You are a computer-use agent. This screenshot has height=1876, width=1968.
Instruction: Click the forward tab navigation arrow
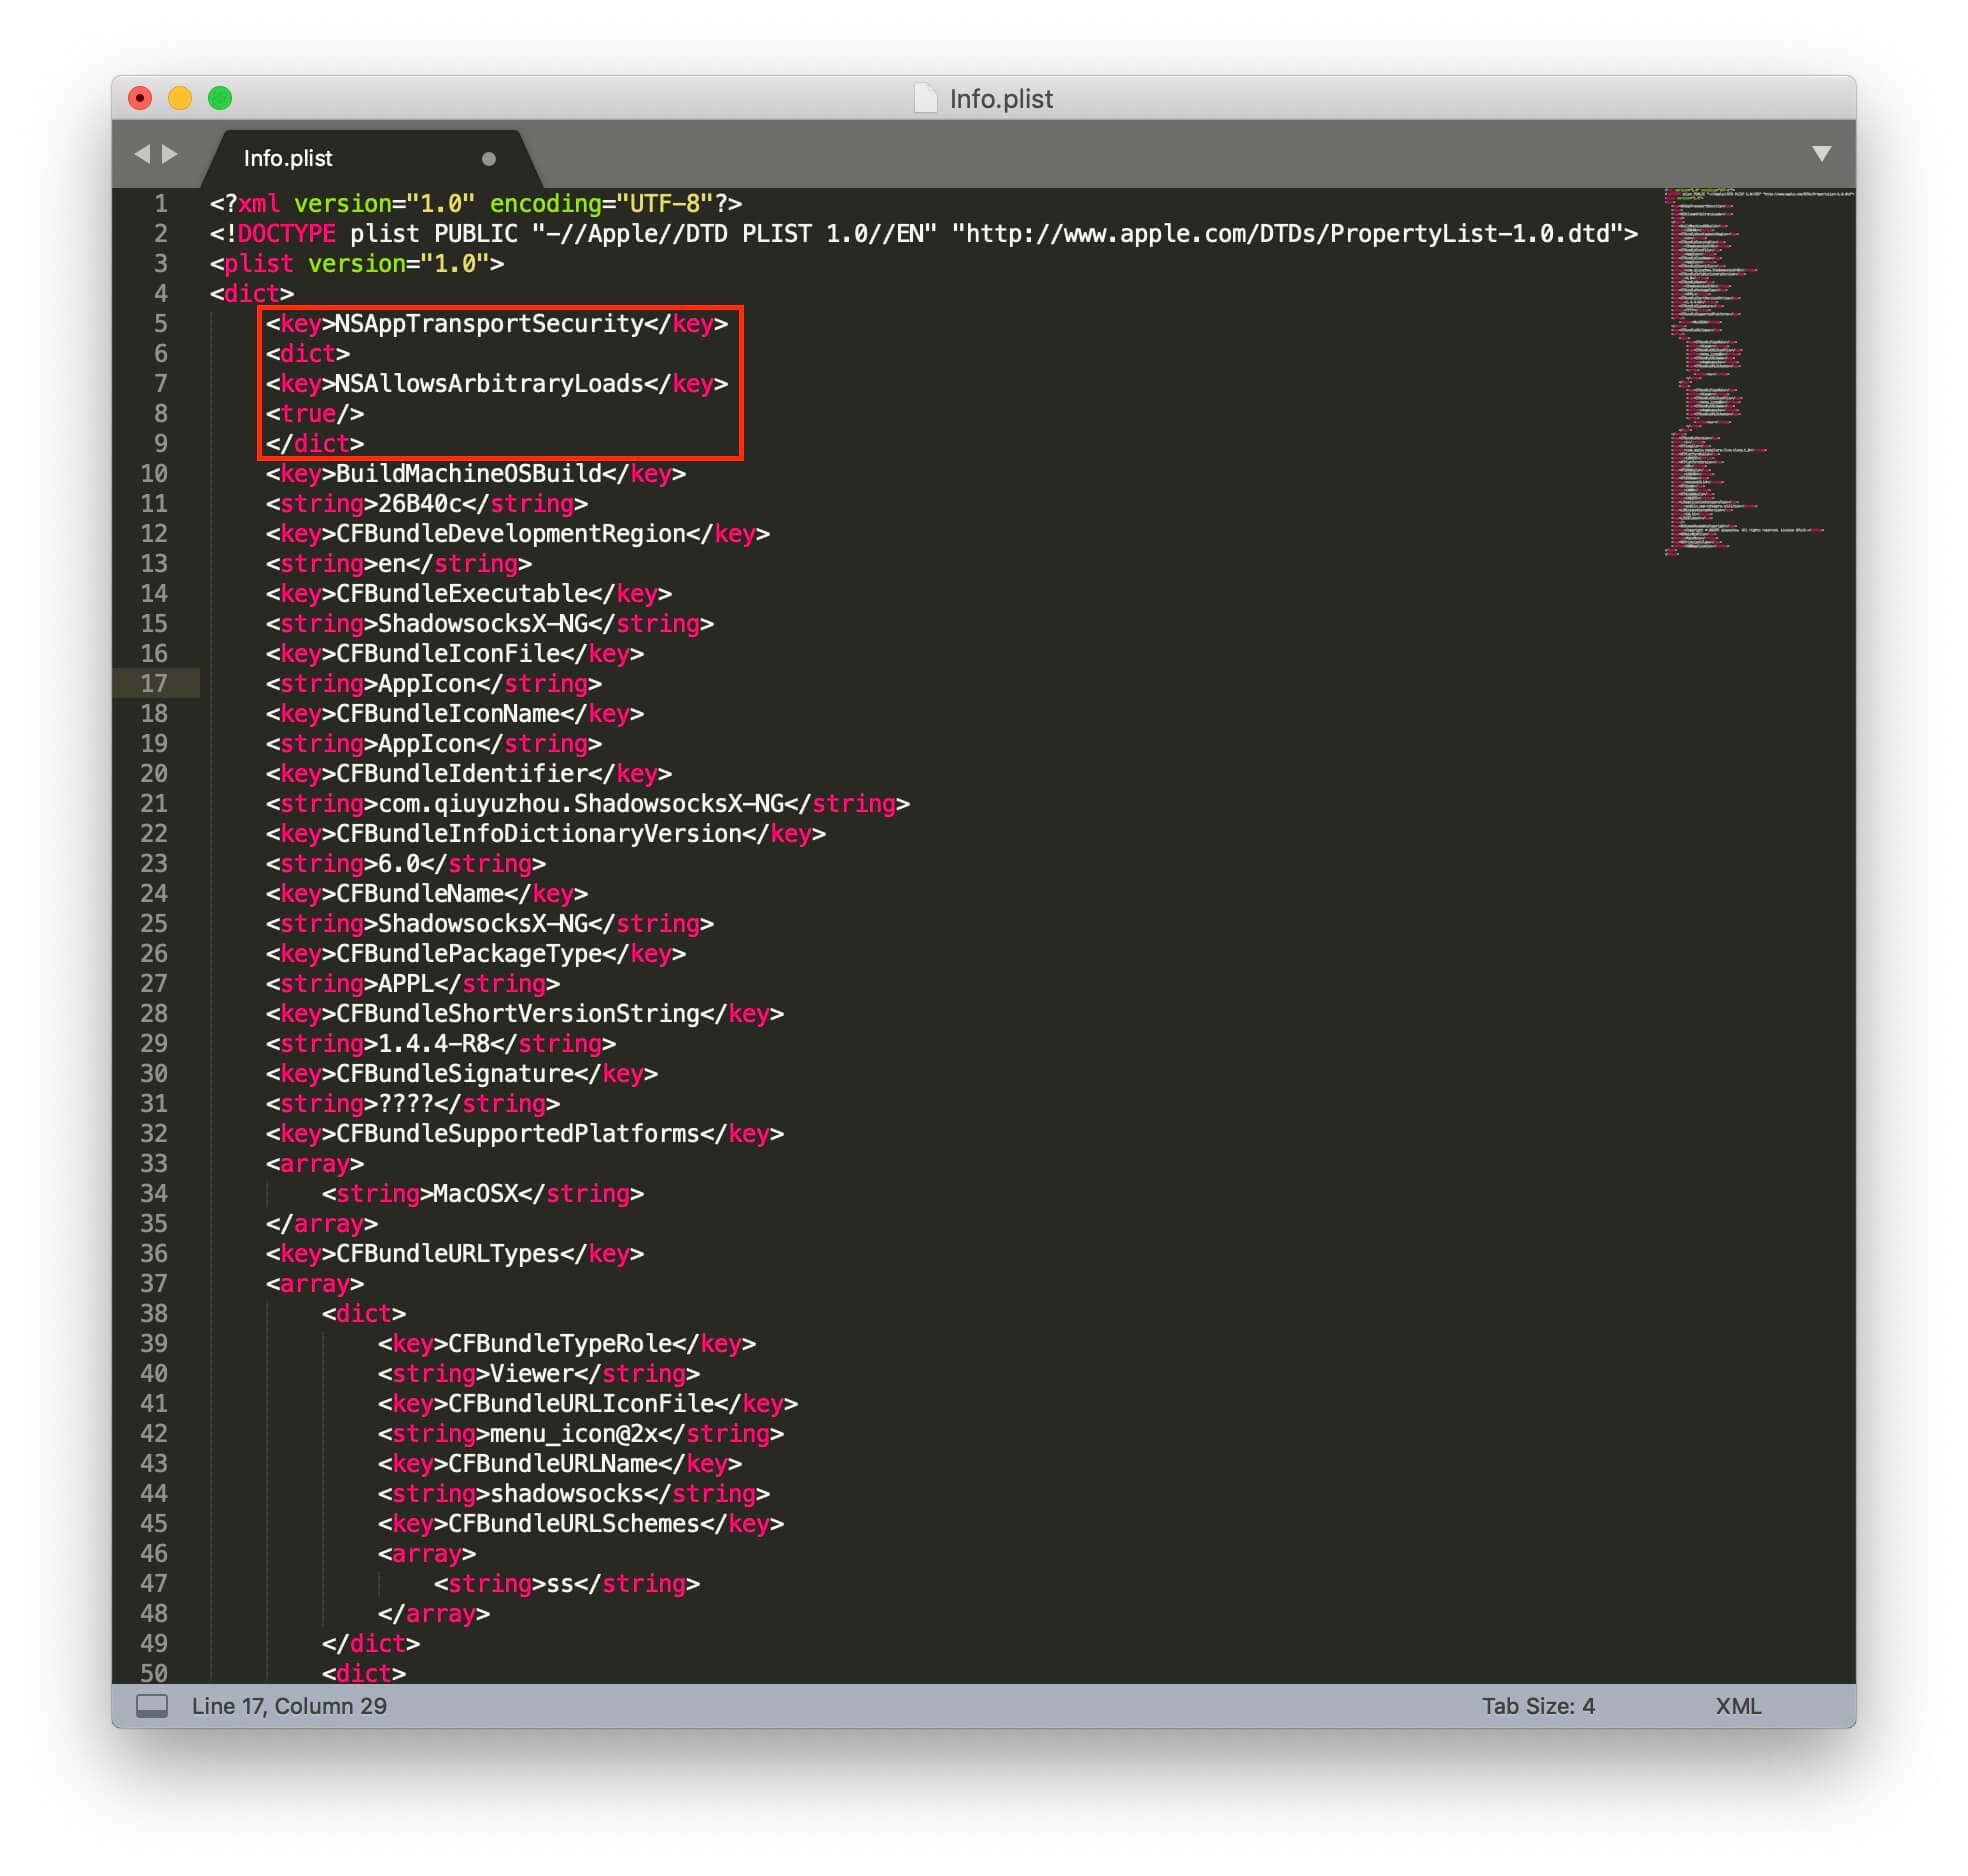pyautogui.click(x=170, y=154)
